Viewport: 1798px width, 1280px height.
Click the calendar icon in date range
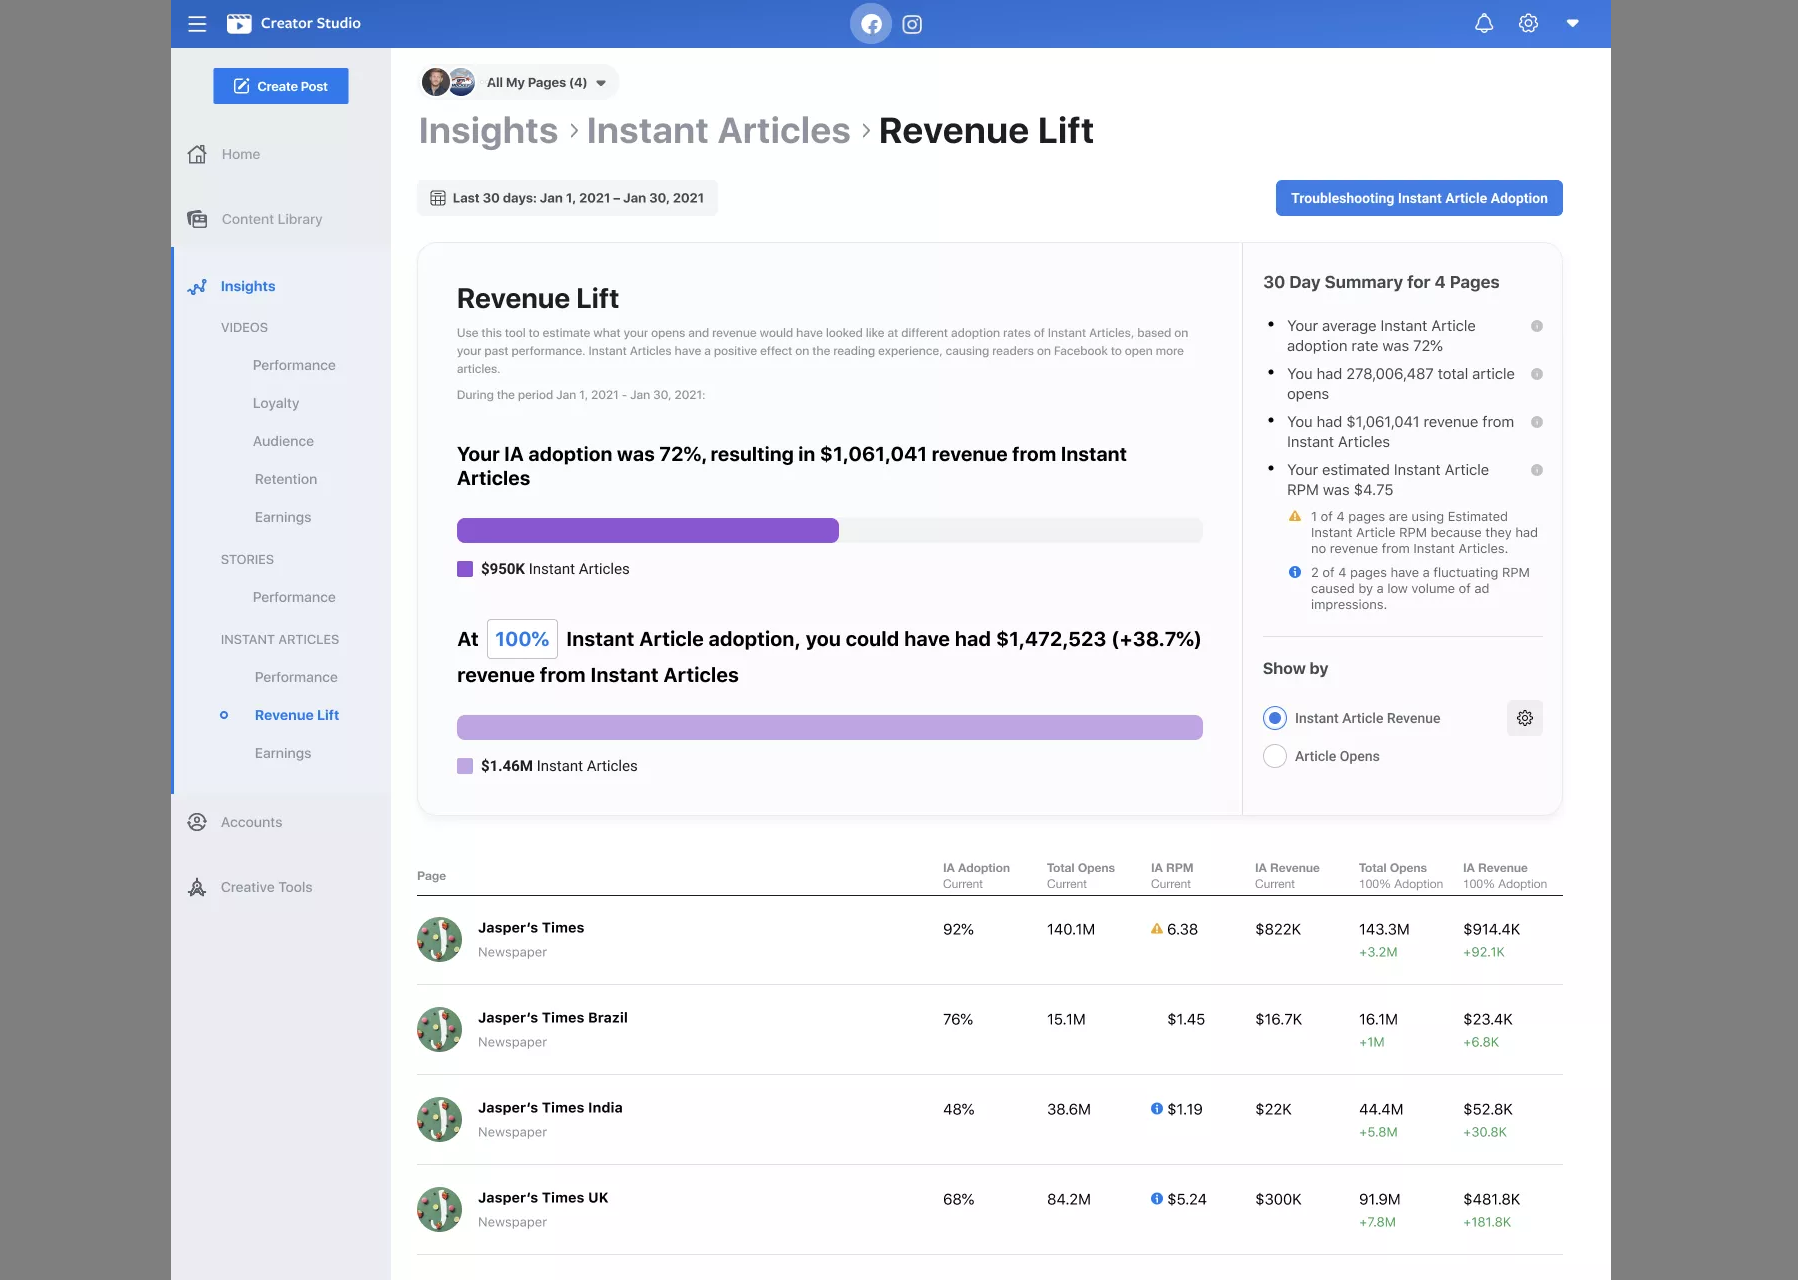(x=438, y=198)
